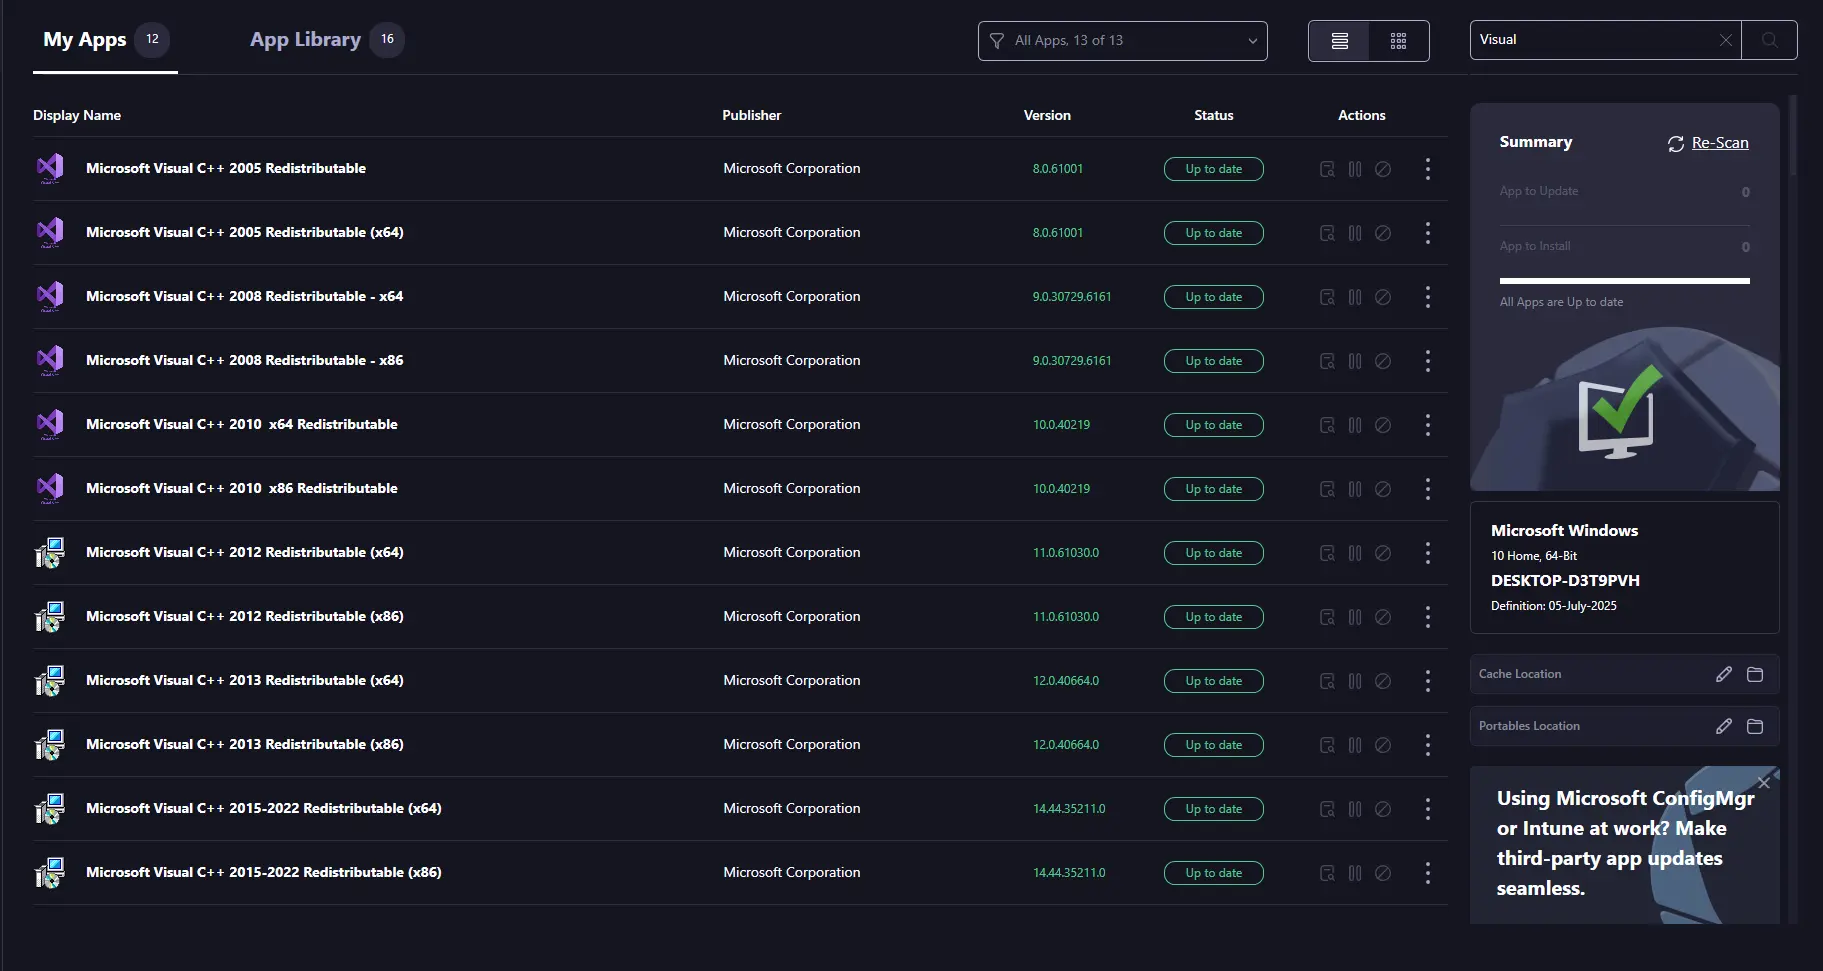1823x971 pixels.
Task: Open more options for Visual C++ 2015-2022 Redistributable (x86)
Action: (x=1428, y=873)
